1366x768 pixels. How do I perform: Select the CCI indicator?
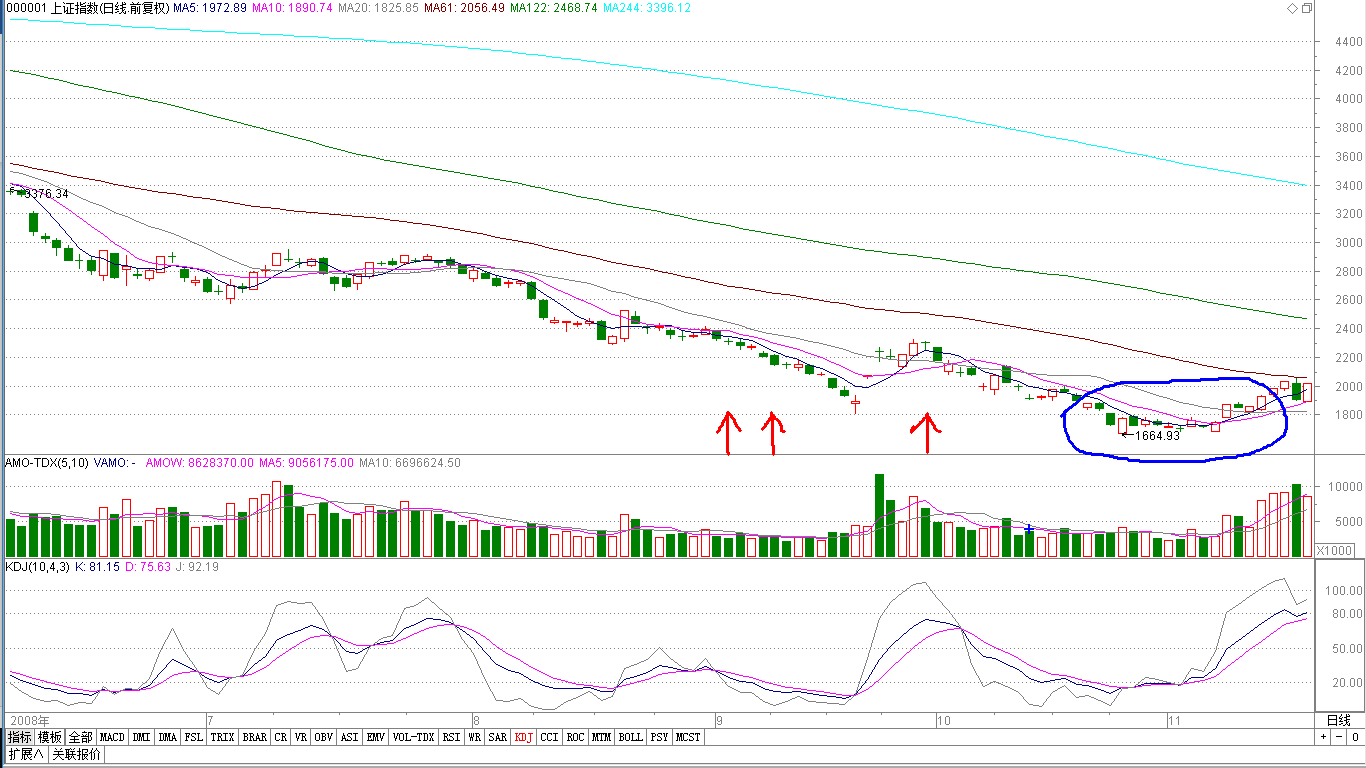tap(549, 737)
